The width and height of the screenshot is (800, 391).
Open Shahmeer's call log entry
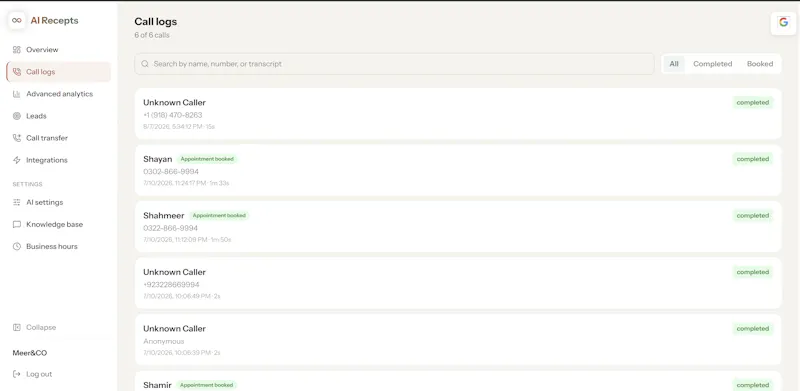(x=458, y=227)
